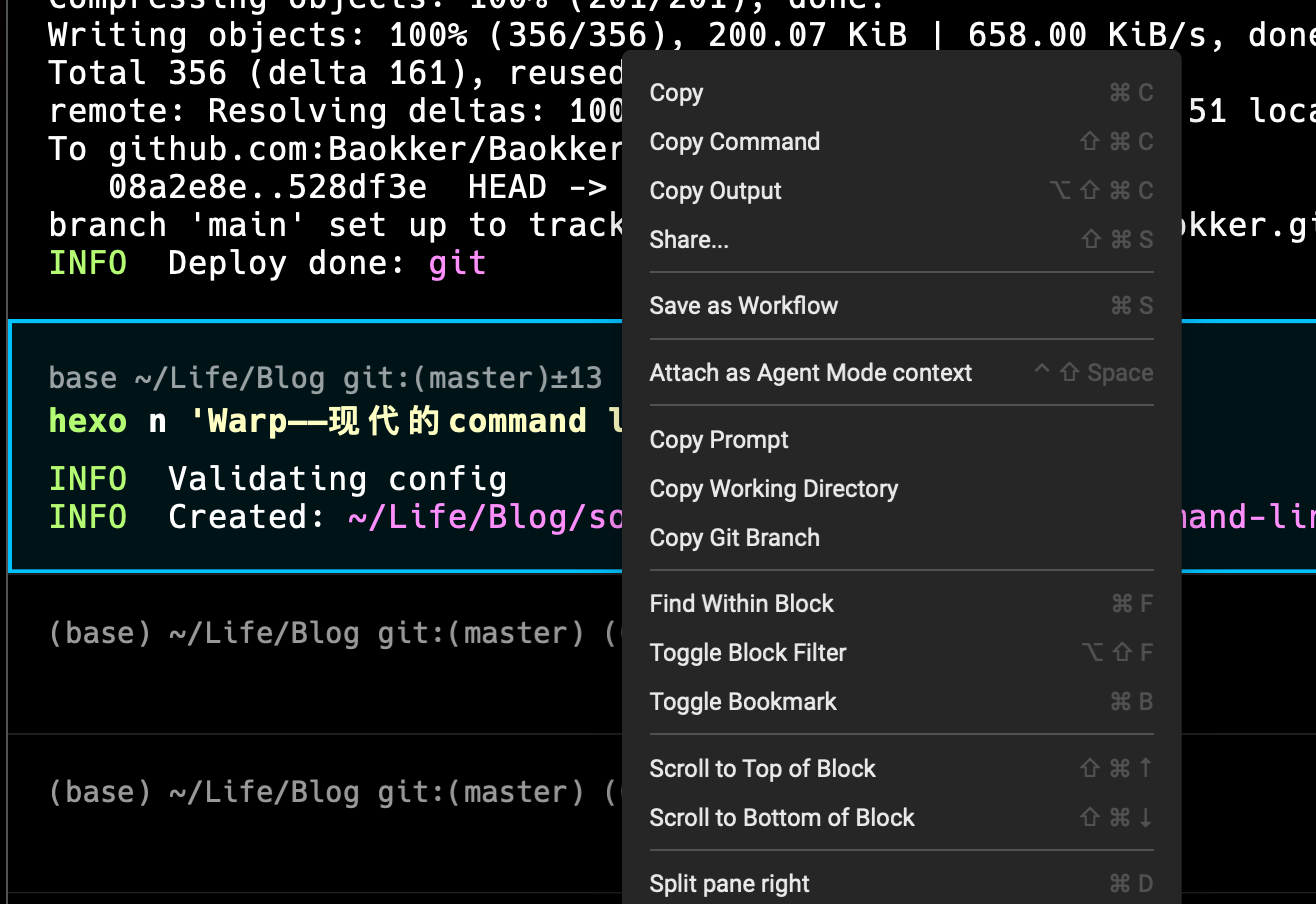Open the Share... option
Screen dimensions: 1316x904
(901, 240)
